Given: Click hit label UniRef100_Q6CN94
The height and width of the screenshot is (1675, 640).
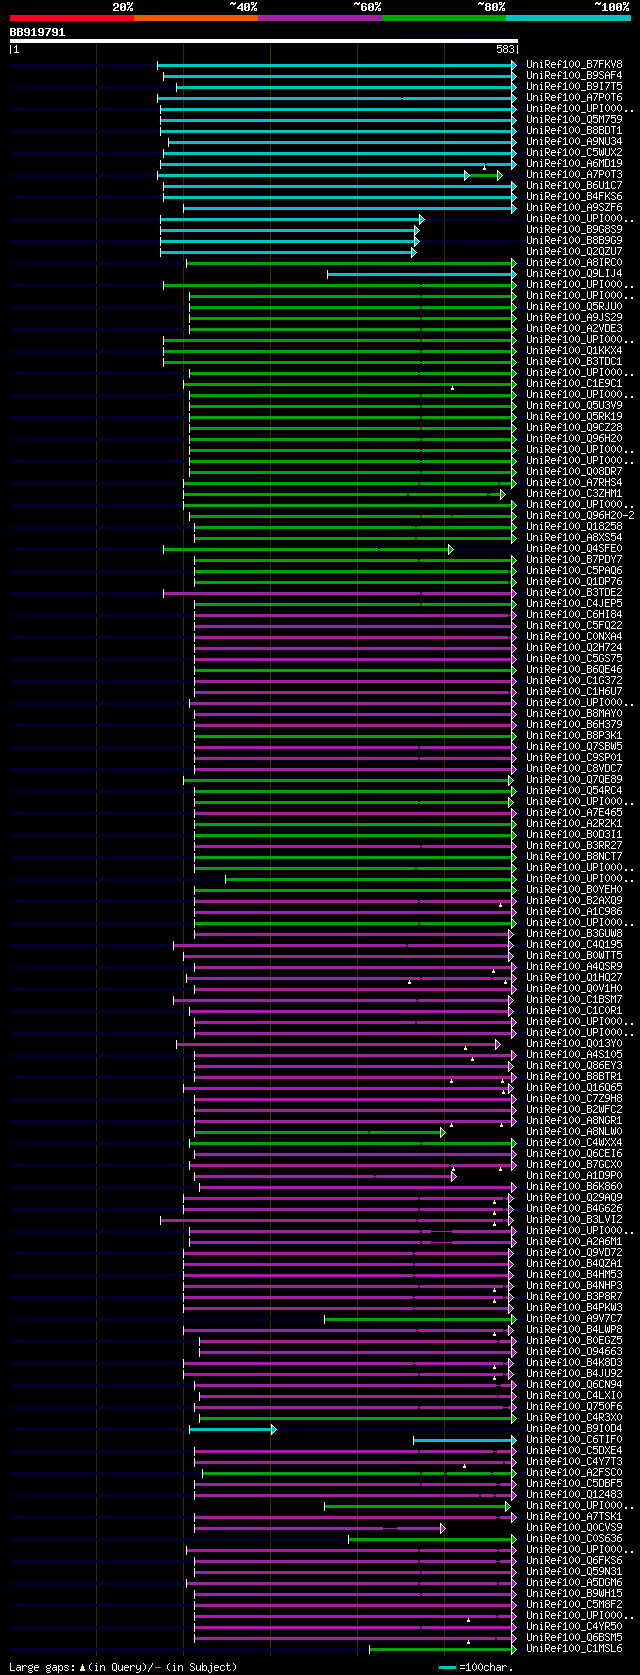Looking at the screenshot, I should [574, 1384].
